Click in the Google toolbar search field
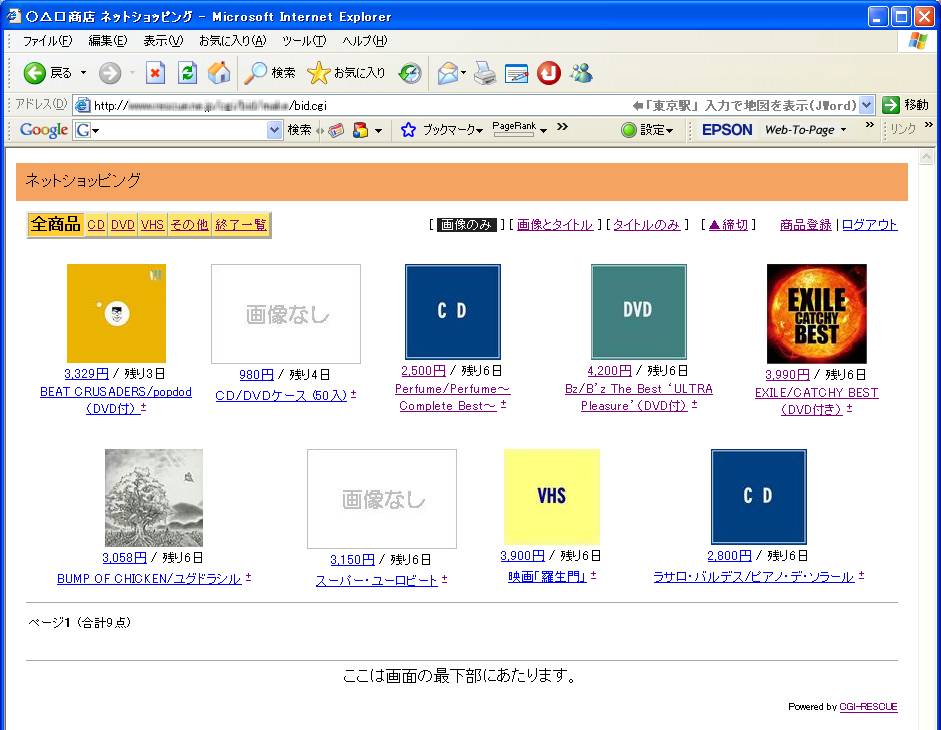Viewport: 941px width, 730px height. click(x=179, y=130)
